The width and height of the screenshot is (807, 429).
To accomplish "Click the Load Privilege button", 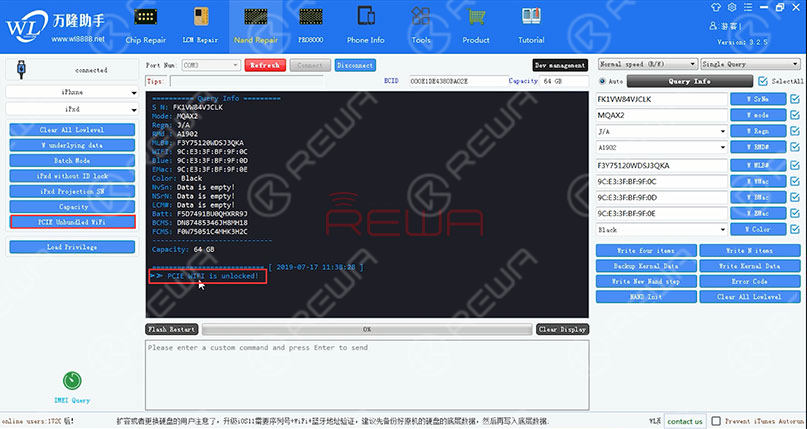I will click(x=73, y=247).
